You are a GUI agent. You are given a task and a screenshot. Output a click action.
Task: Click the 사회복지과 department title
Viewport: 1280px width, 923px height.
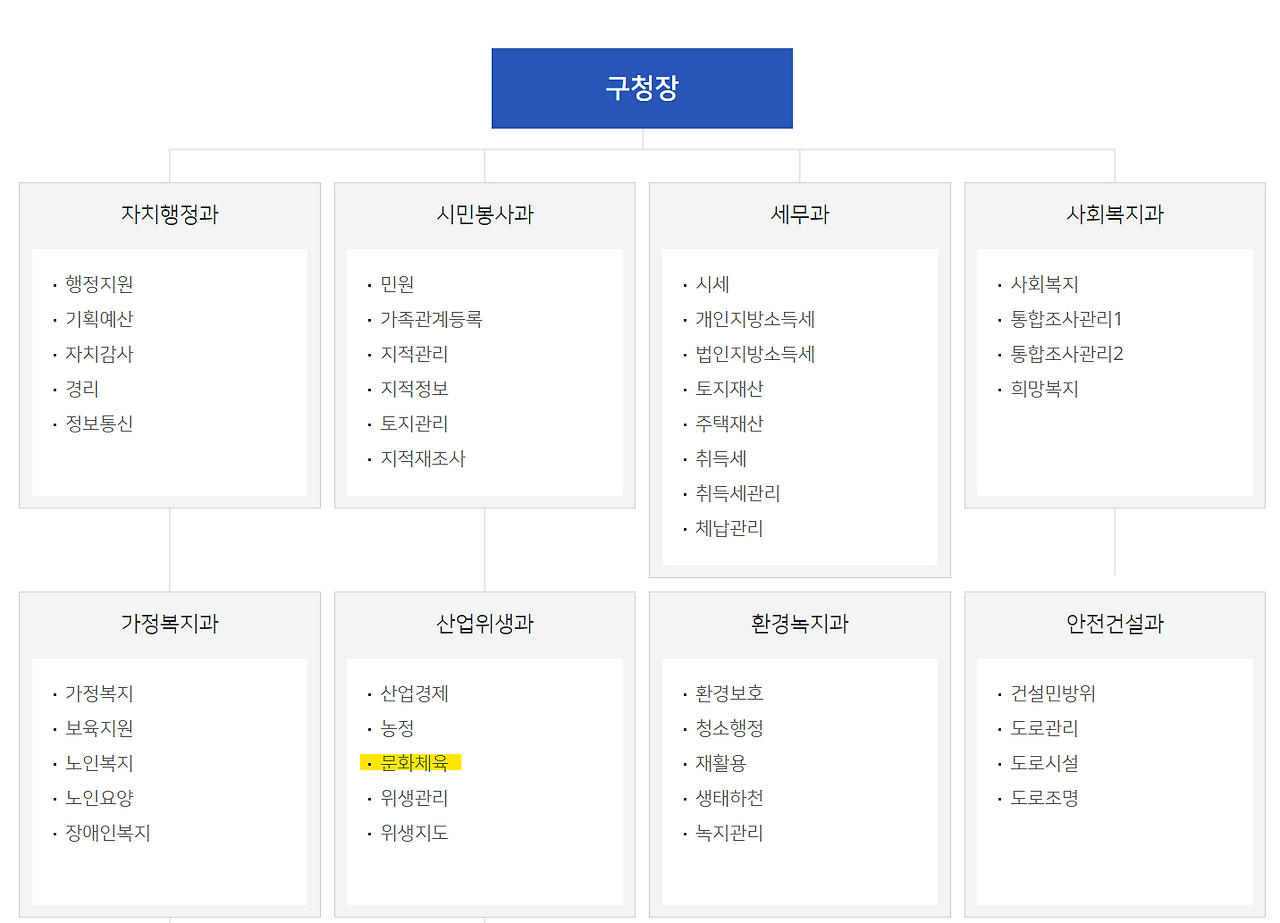pos(1114,212)
